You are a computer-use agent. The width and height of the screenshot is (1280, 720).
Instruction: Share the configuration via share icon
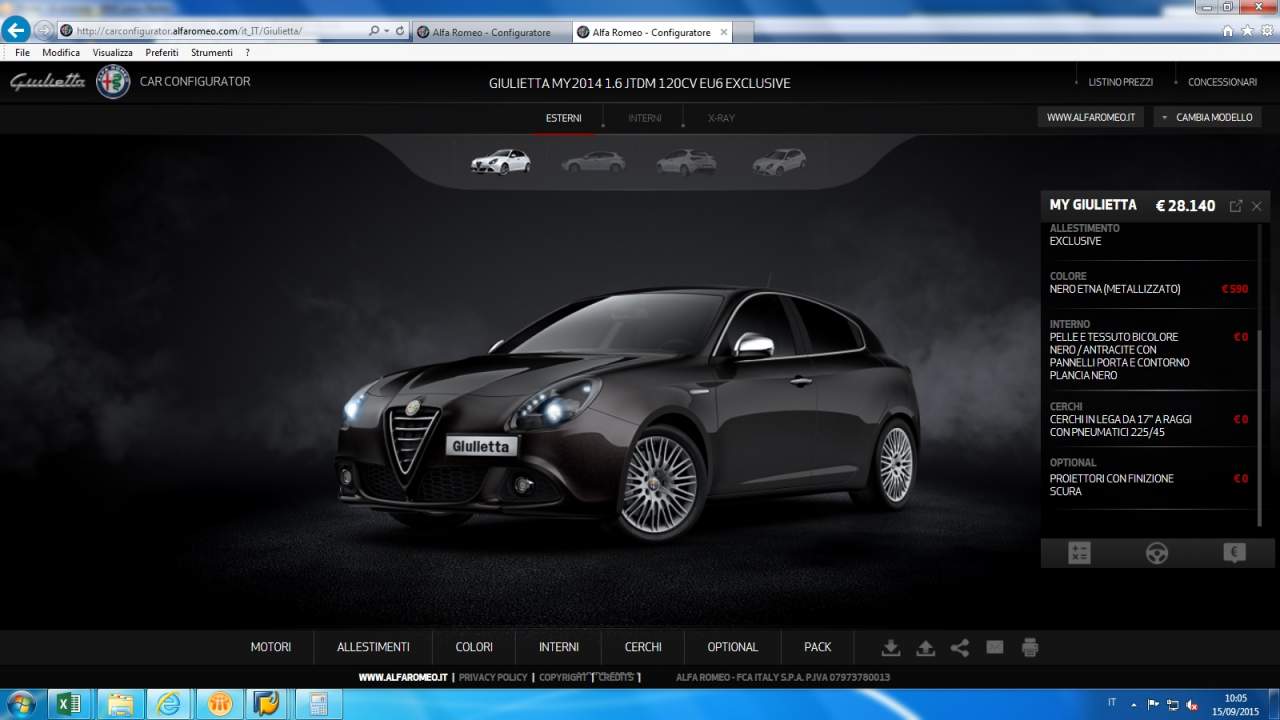click(x=960, y=648)
